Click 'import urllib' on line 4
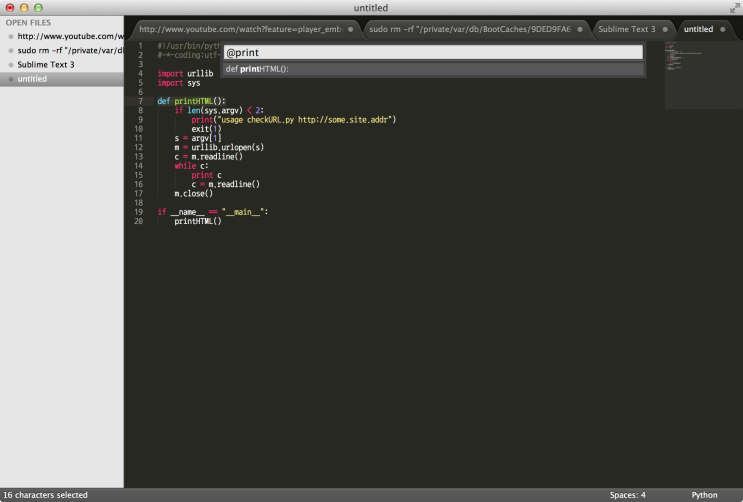743x502 pixels. tap(185, 73)
